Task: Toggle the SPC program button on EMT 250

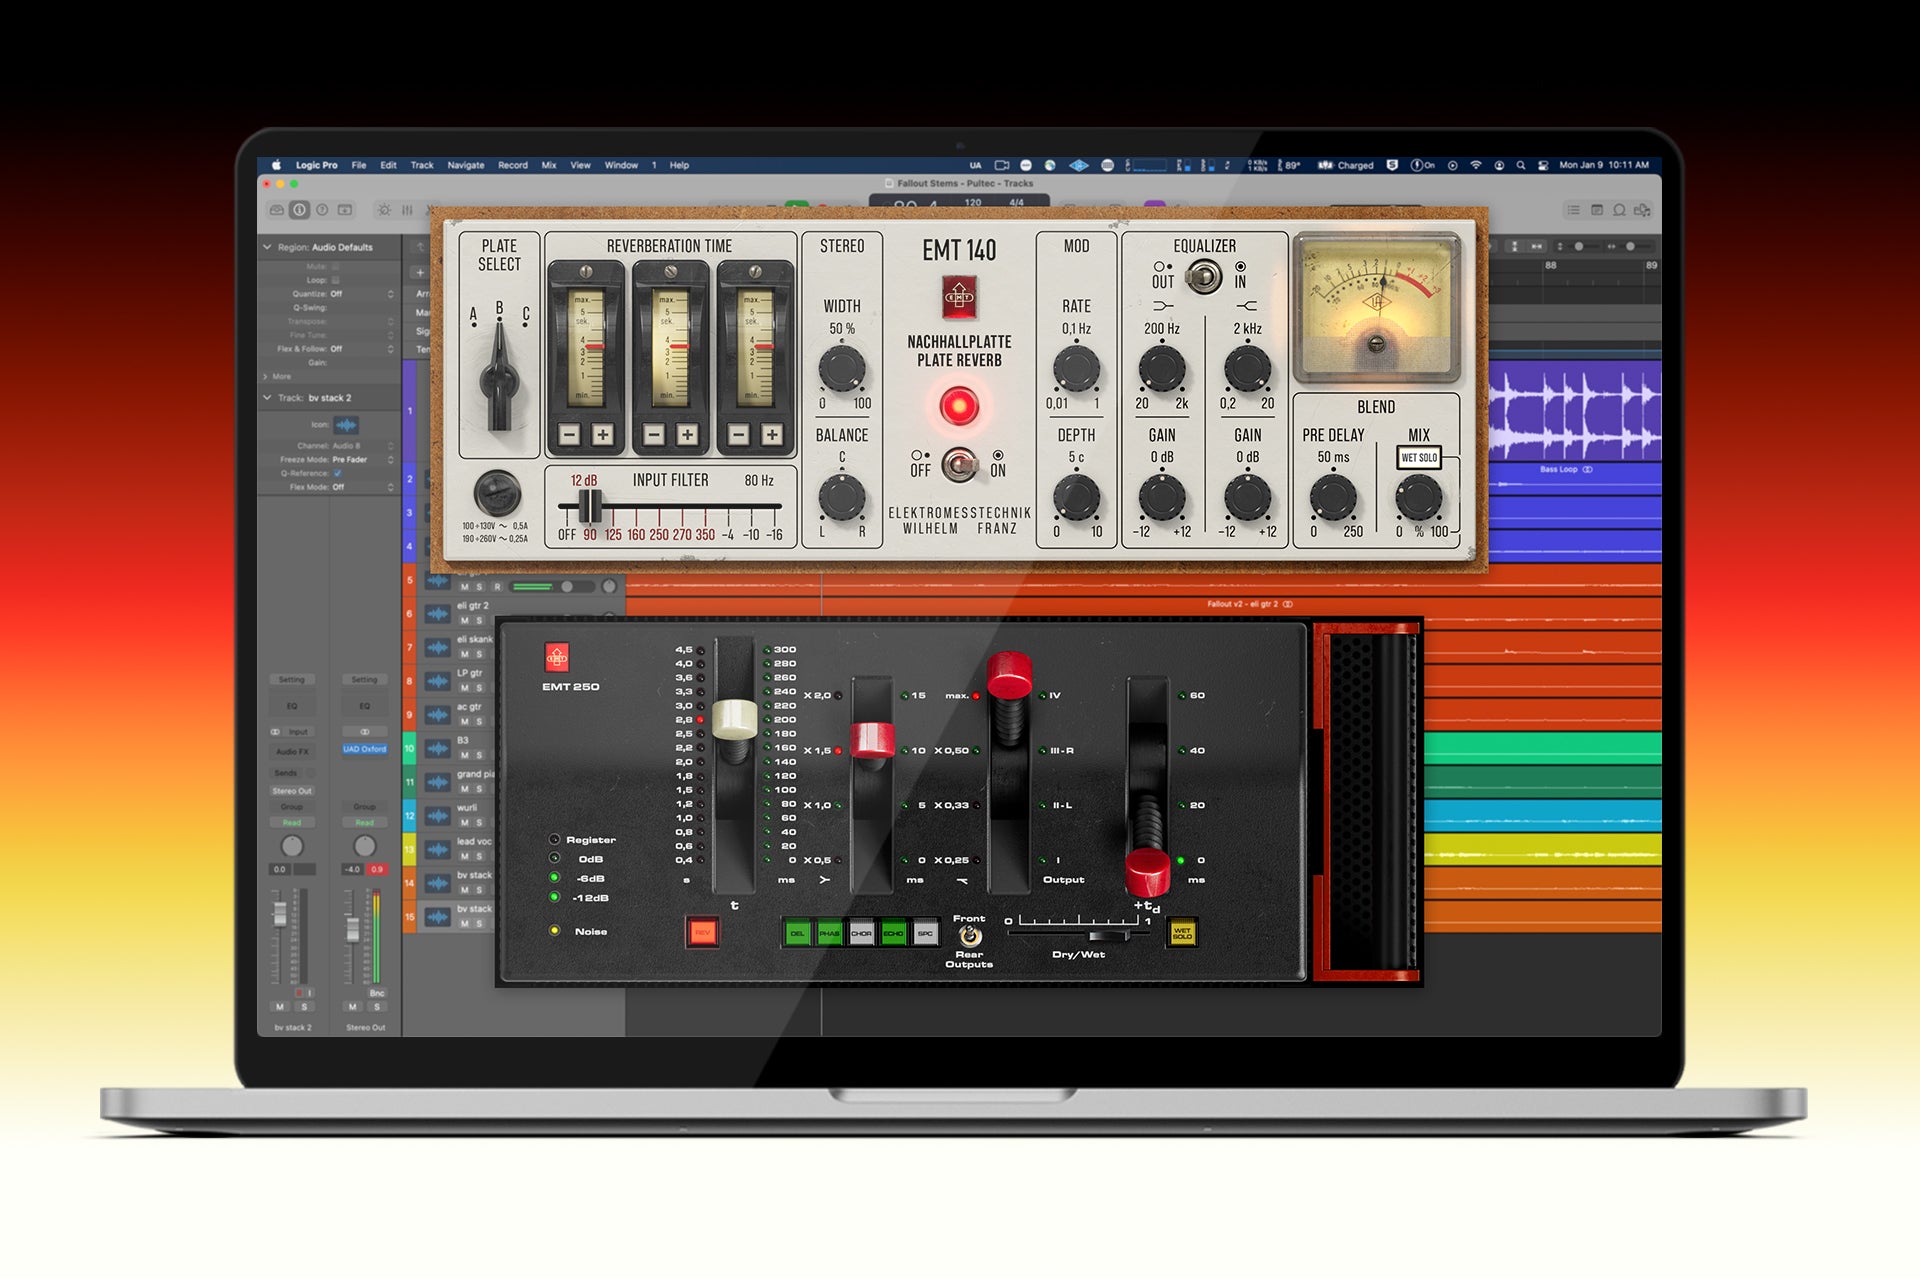Action: 925,933
